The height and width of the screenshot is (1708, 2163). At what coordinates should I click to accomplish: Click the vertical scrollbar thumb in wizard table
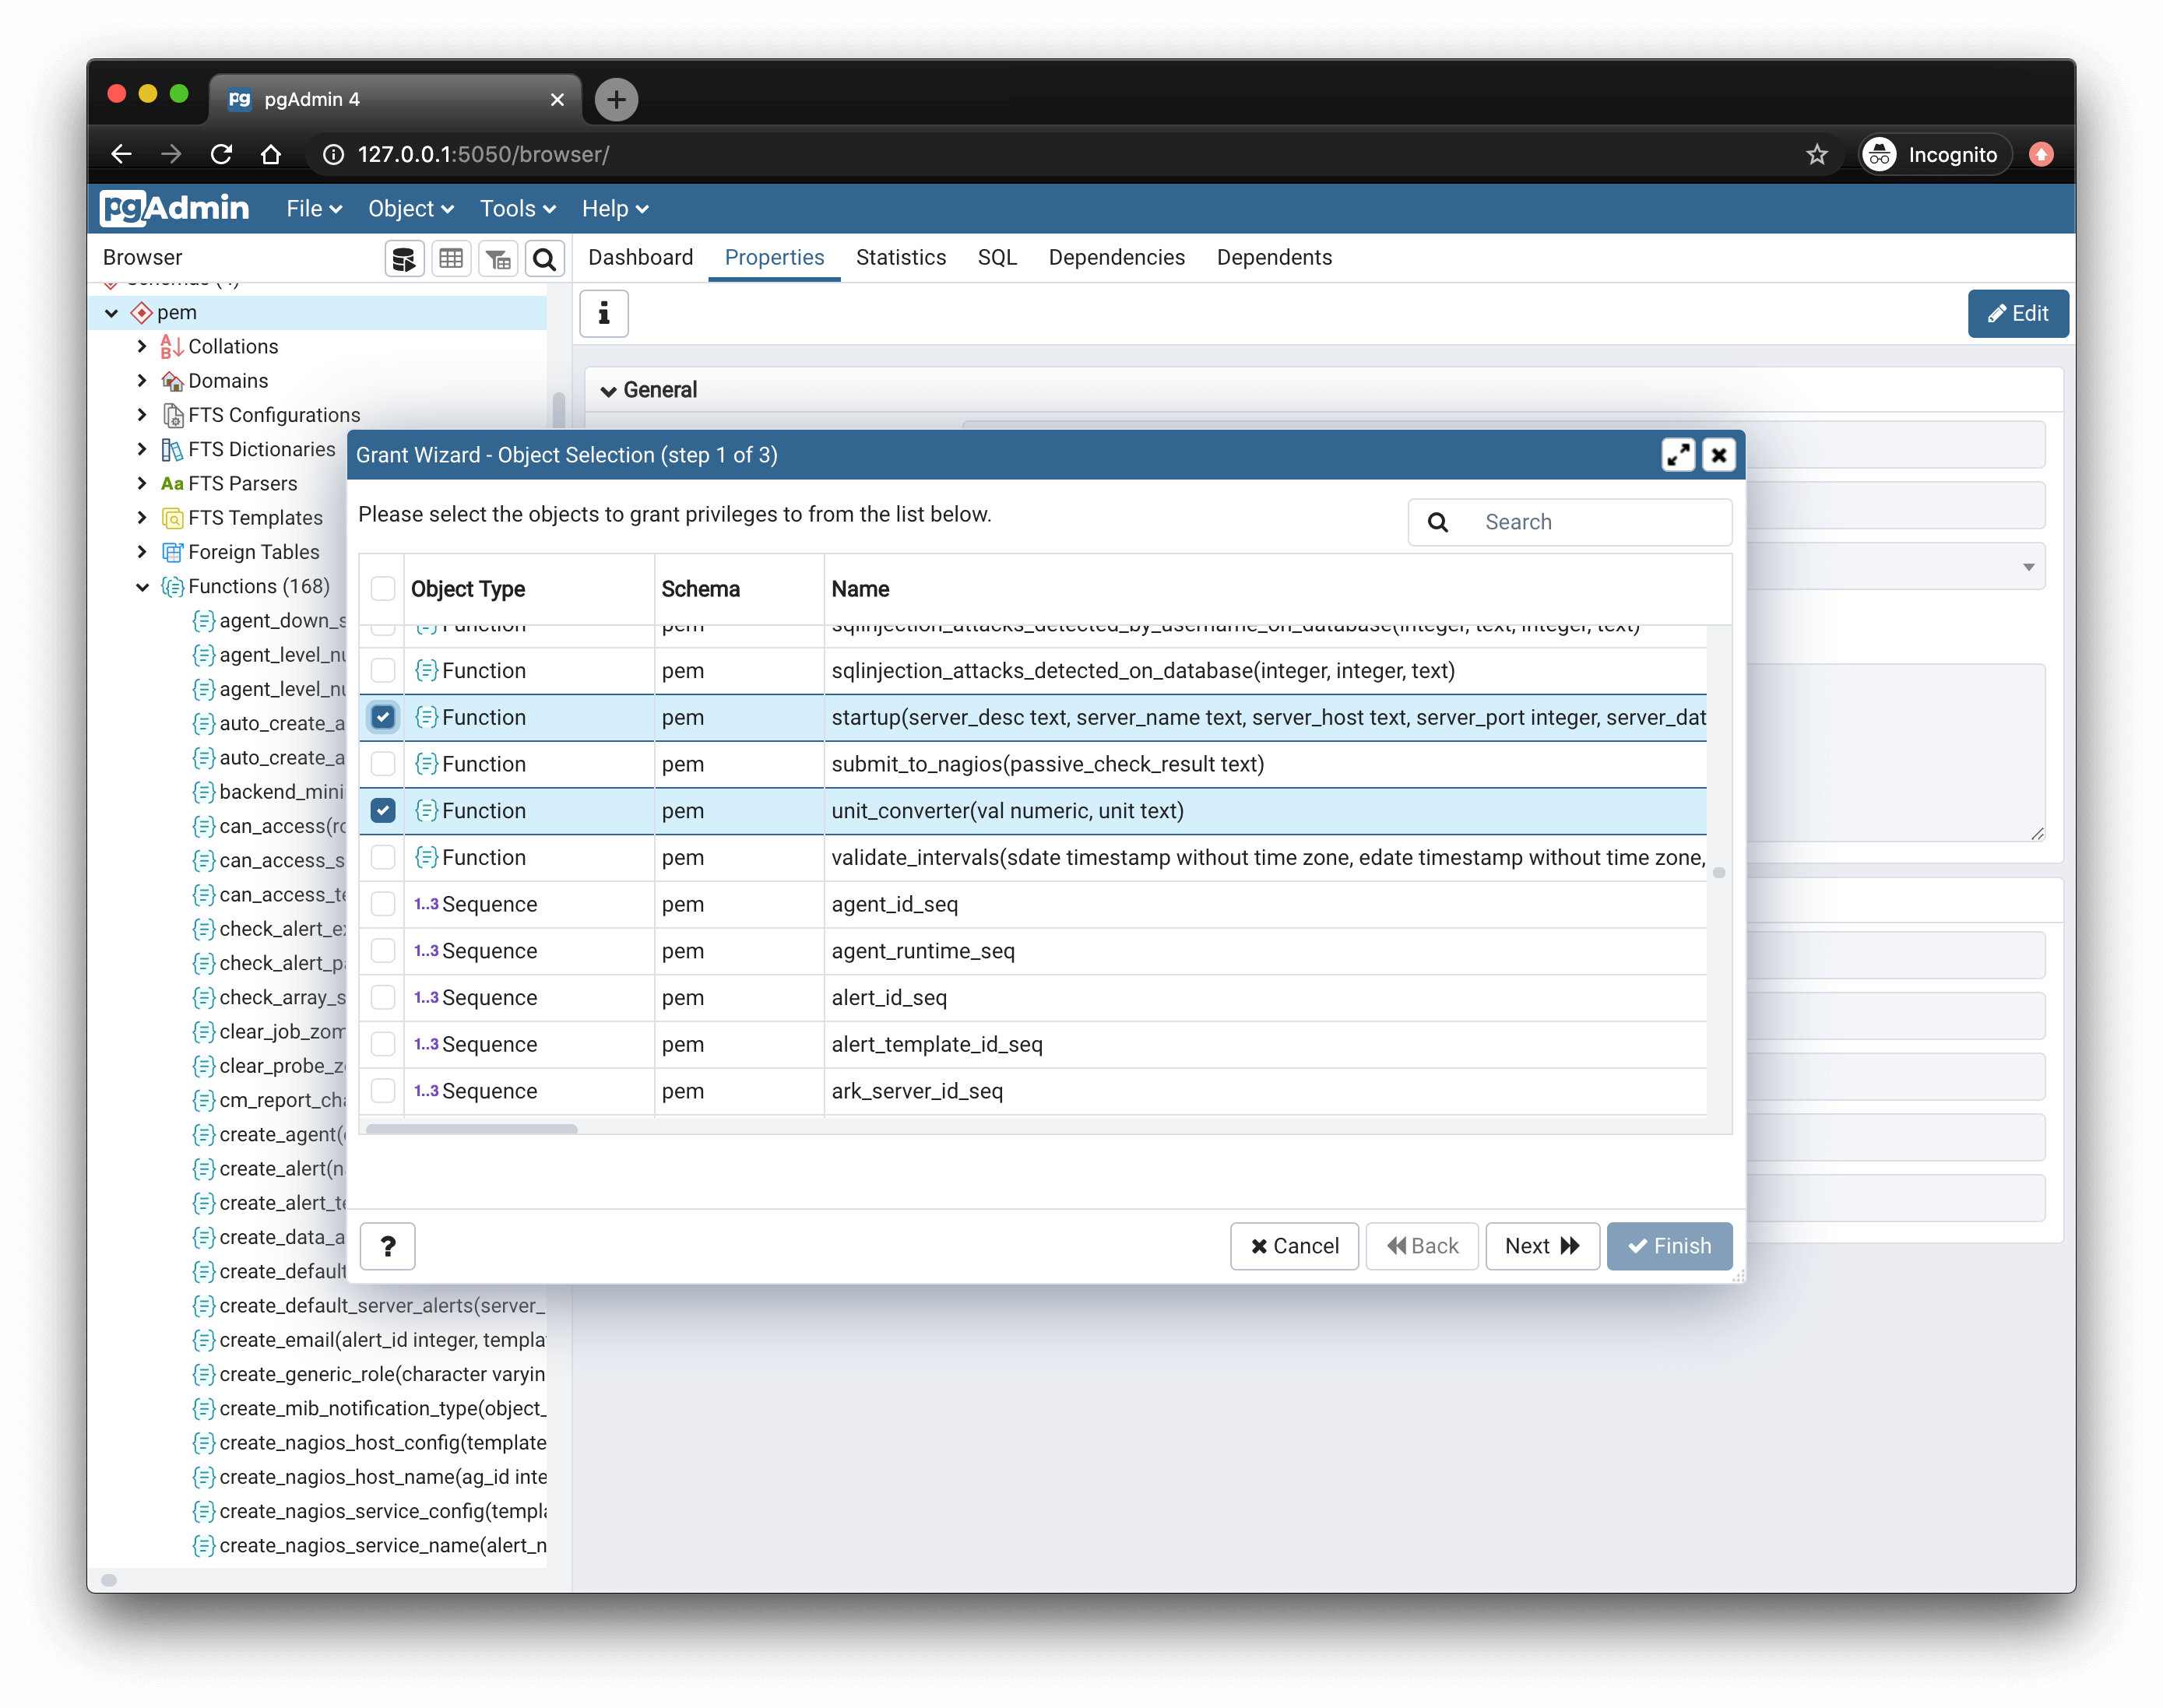click(1719, 872)
